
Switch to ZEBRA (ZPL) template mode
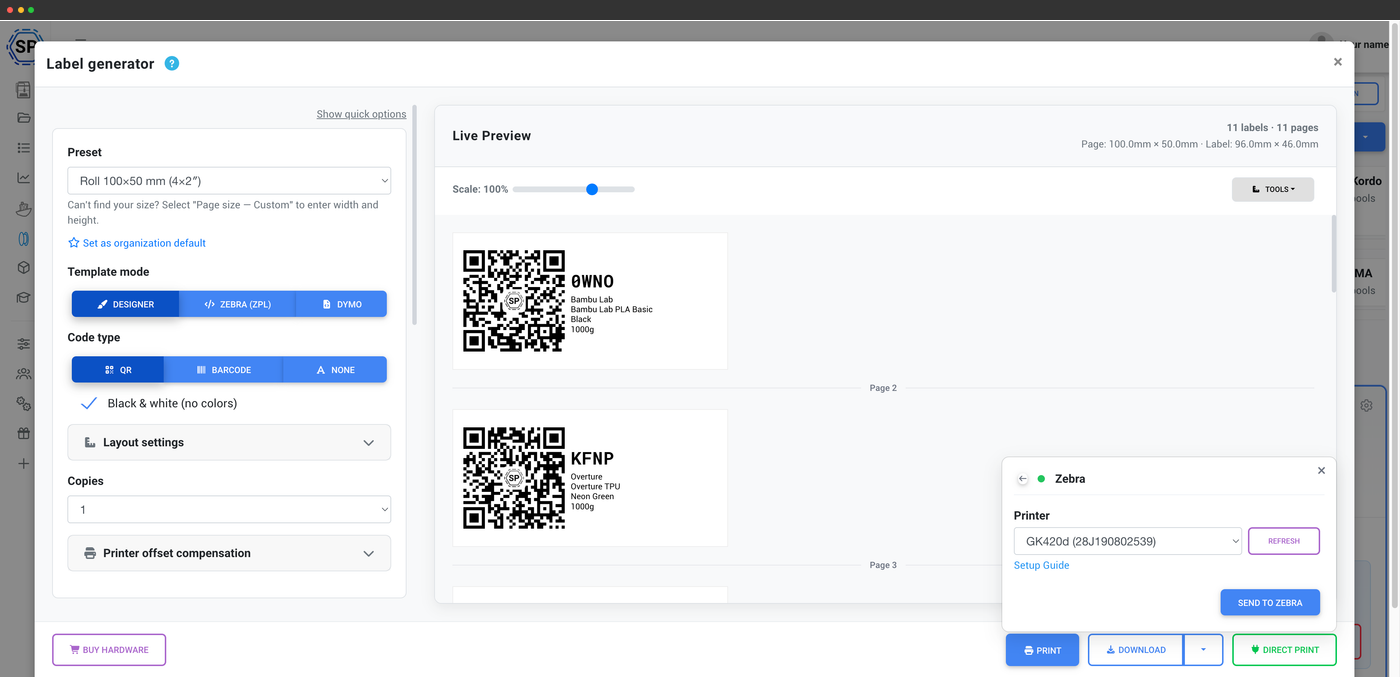[x=237, y=304]
